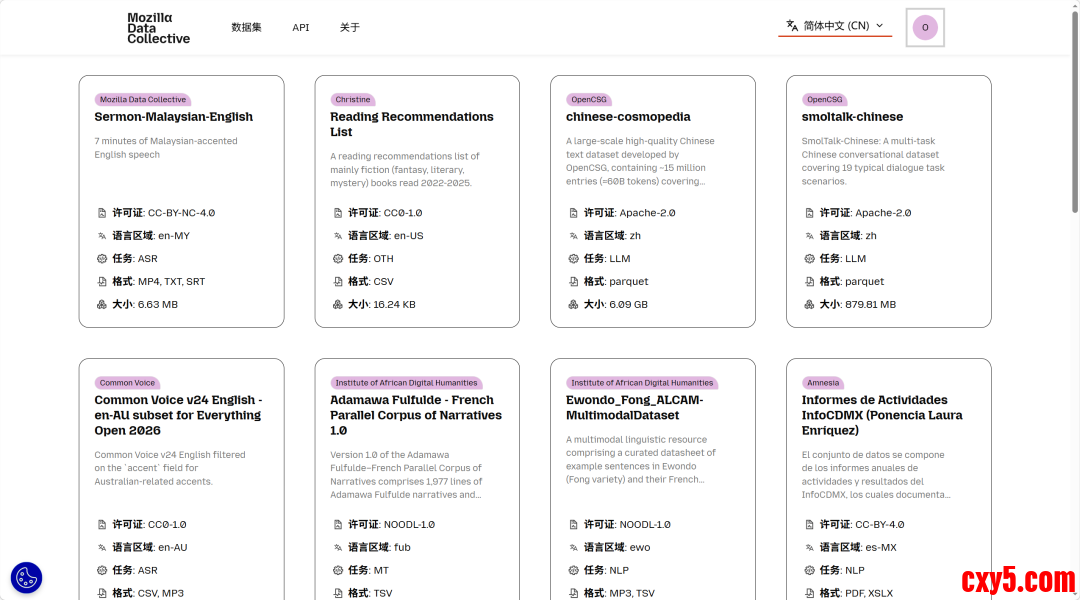Open the 简体中文 (CN) language dropdown
1080x600 pixels.
pos(835,26)
